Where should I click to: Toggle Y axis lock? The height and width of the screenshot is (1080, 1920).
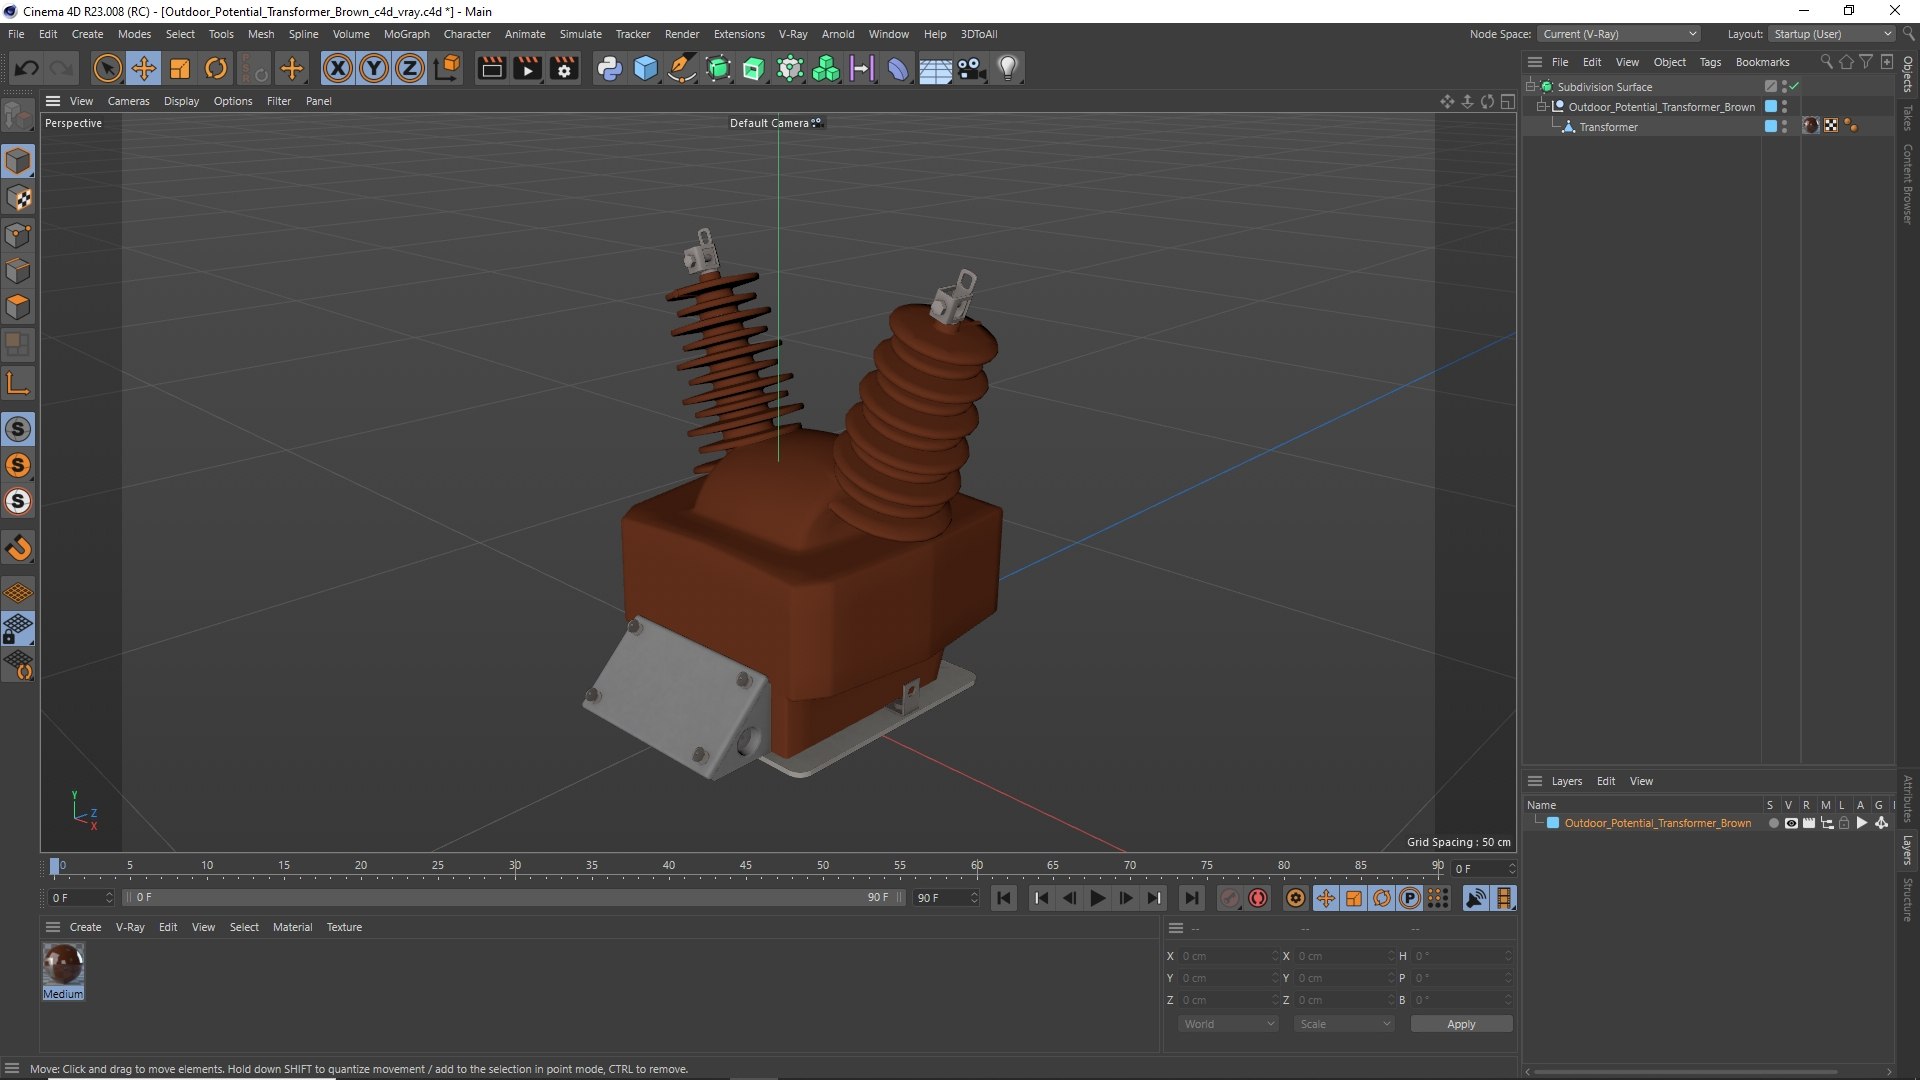pos(374,68)
